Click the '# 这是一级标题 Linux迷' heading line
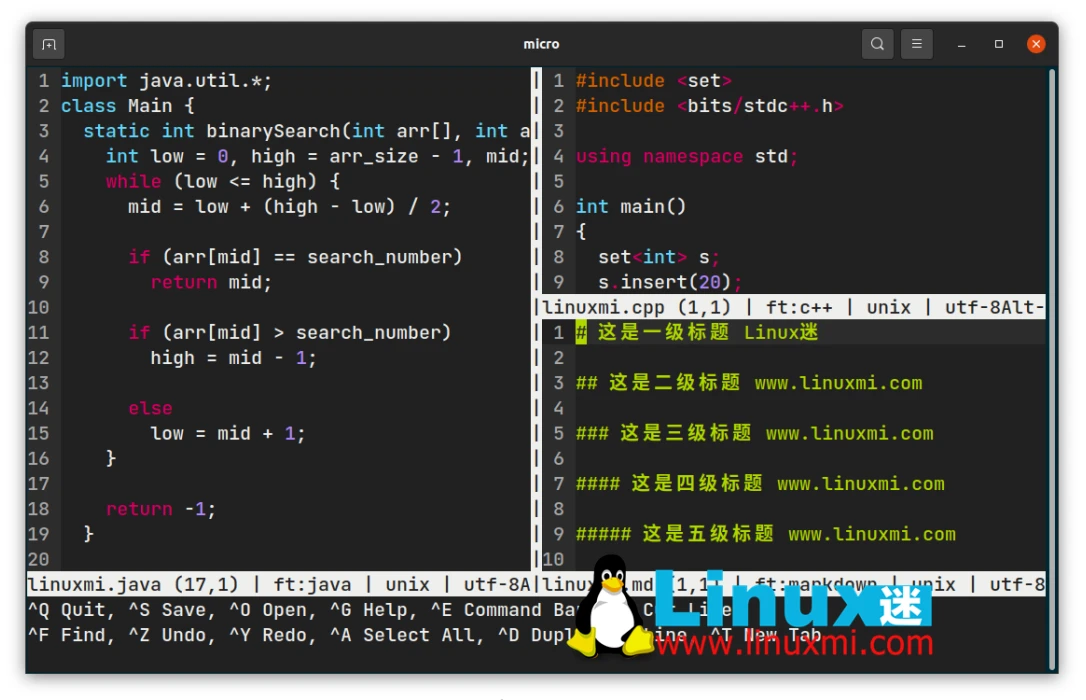The height and width of the screenshot is (700, 1086). (x=697, y=332)
